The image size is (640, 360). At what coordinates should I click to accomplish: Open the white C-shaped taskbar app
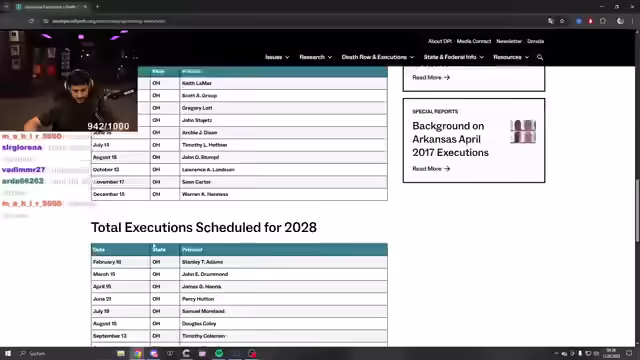[x=186, y=353]
